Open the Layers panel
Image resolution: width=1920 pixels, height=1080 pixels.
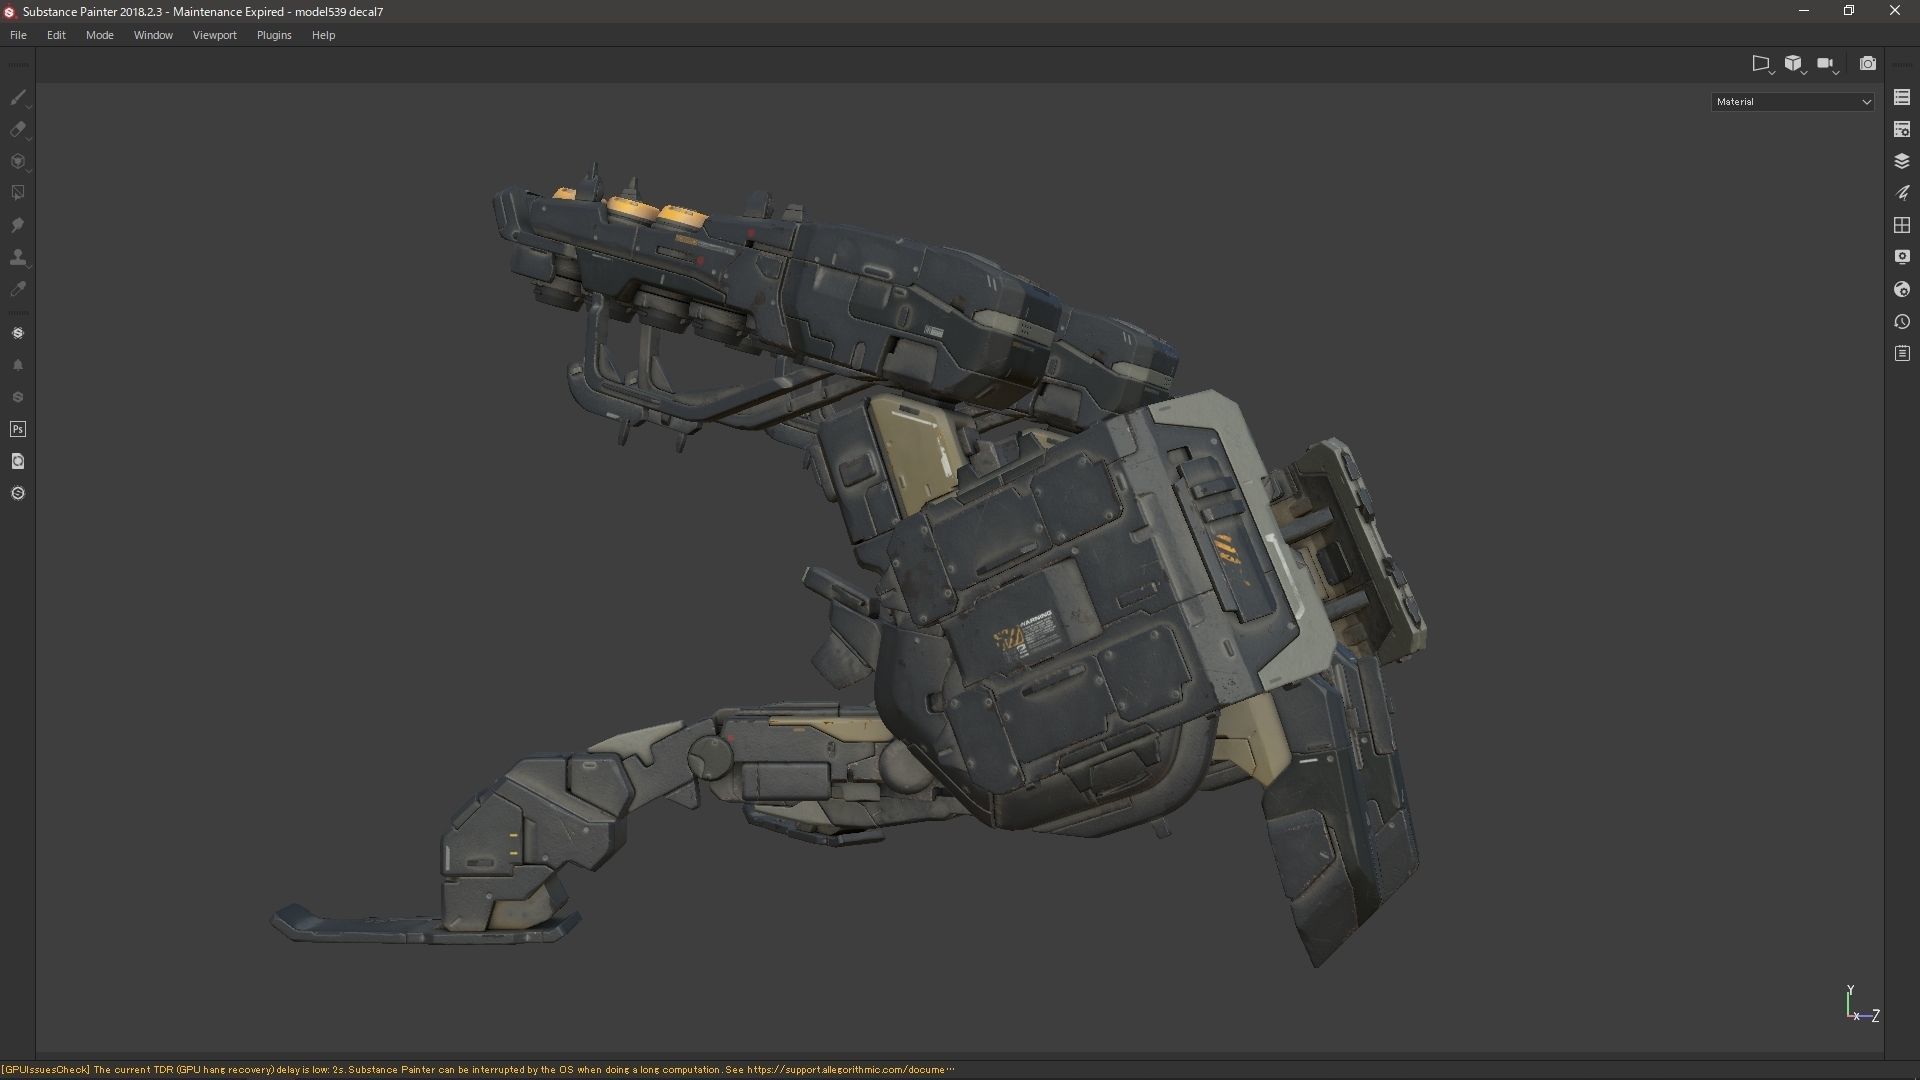coord(1902,161)
